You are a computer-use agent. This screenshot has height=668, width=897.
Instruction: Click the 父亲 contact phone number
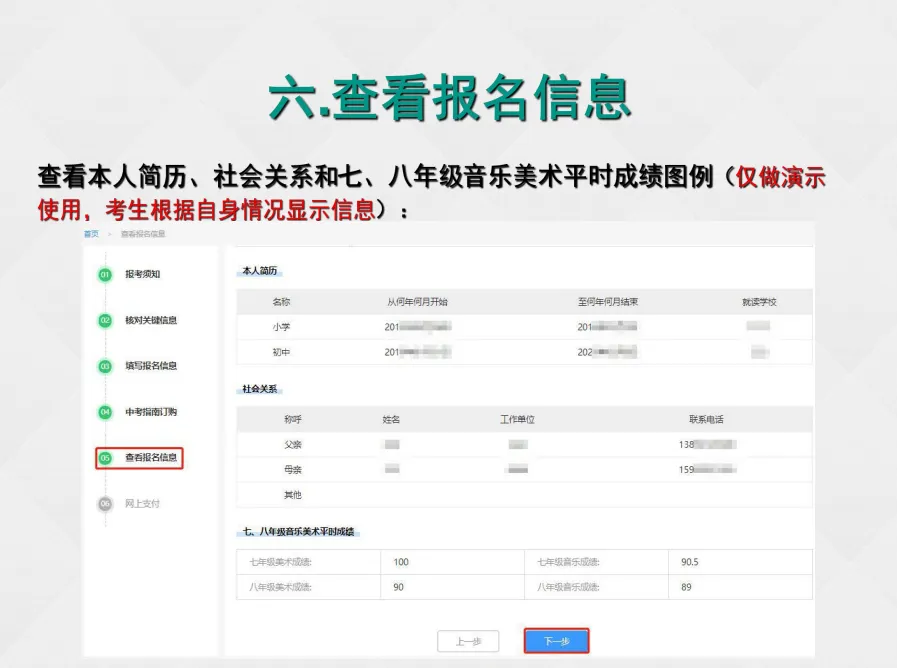click(x=706, y=447)
